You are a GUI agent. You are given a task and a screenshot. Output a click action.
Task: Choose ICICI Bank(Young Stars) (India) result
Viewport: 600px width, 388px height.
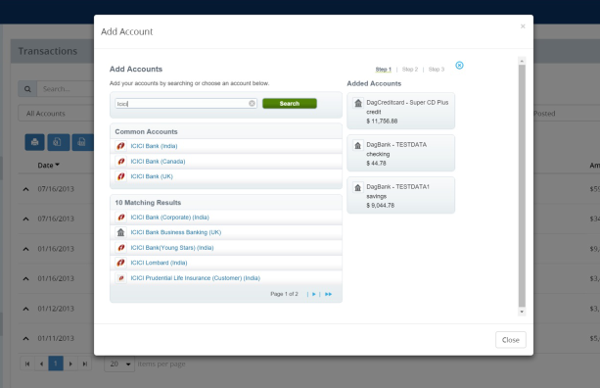coord(172,248)
